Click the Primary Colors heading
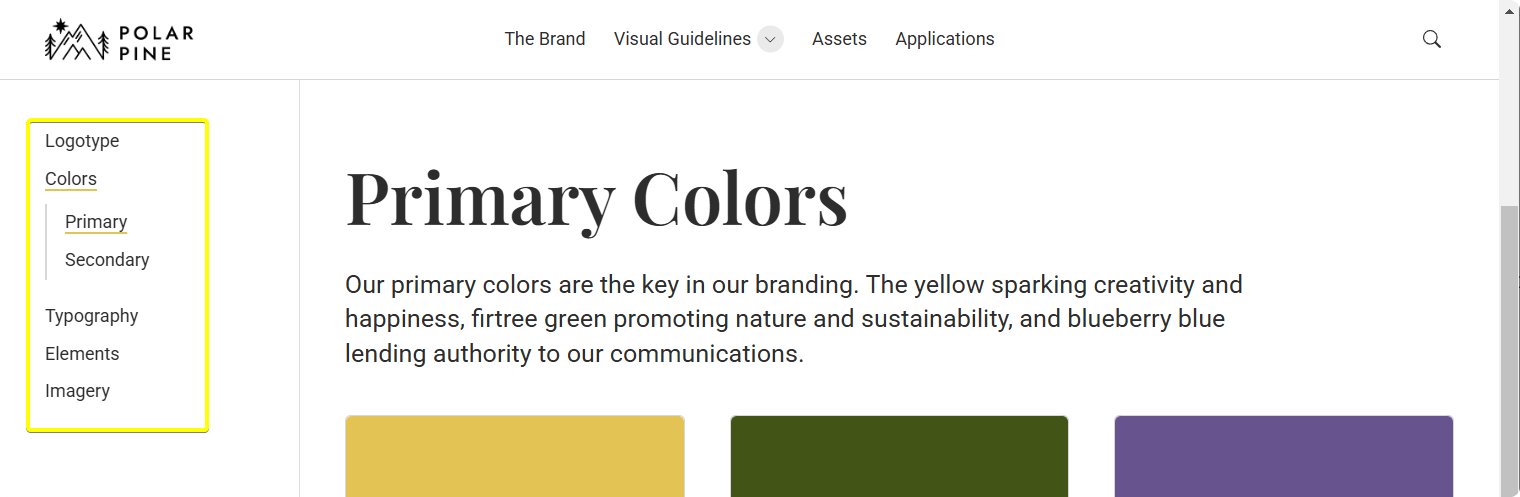 tap(597, 199)
